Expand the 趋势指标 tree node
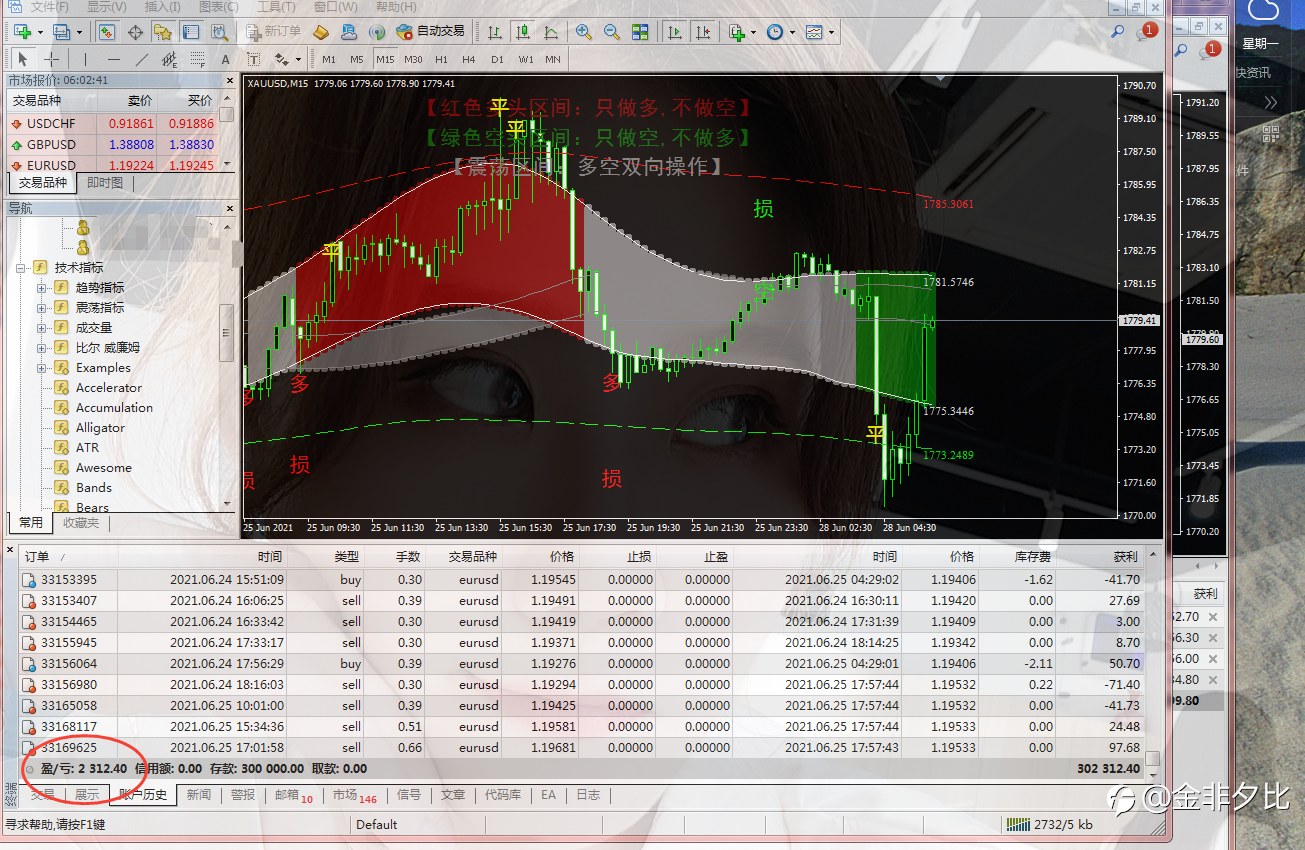Image resolution: width=1305 pixels, height=850 pixels. pyautogui.click(x=42, y=288)
